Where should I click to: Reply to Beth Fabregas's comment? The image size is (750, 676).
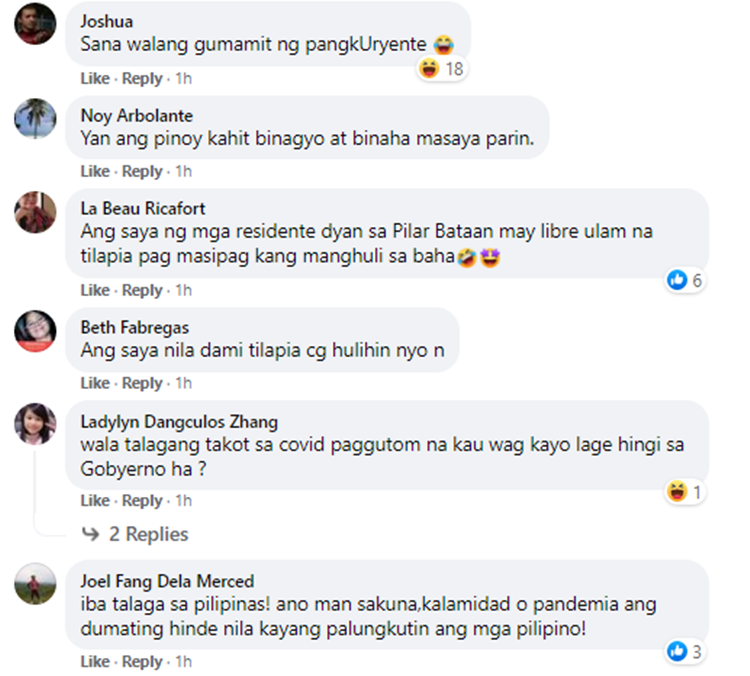click(141, 383)
